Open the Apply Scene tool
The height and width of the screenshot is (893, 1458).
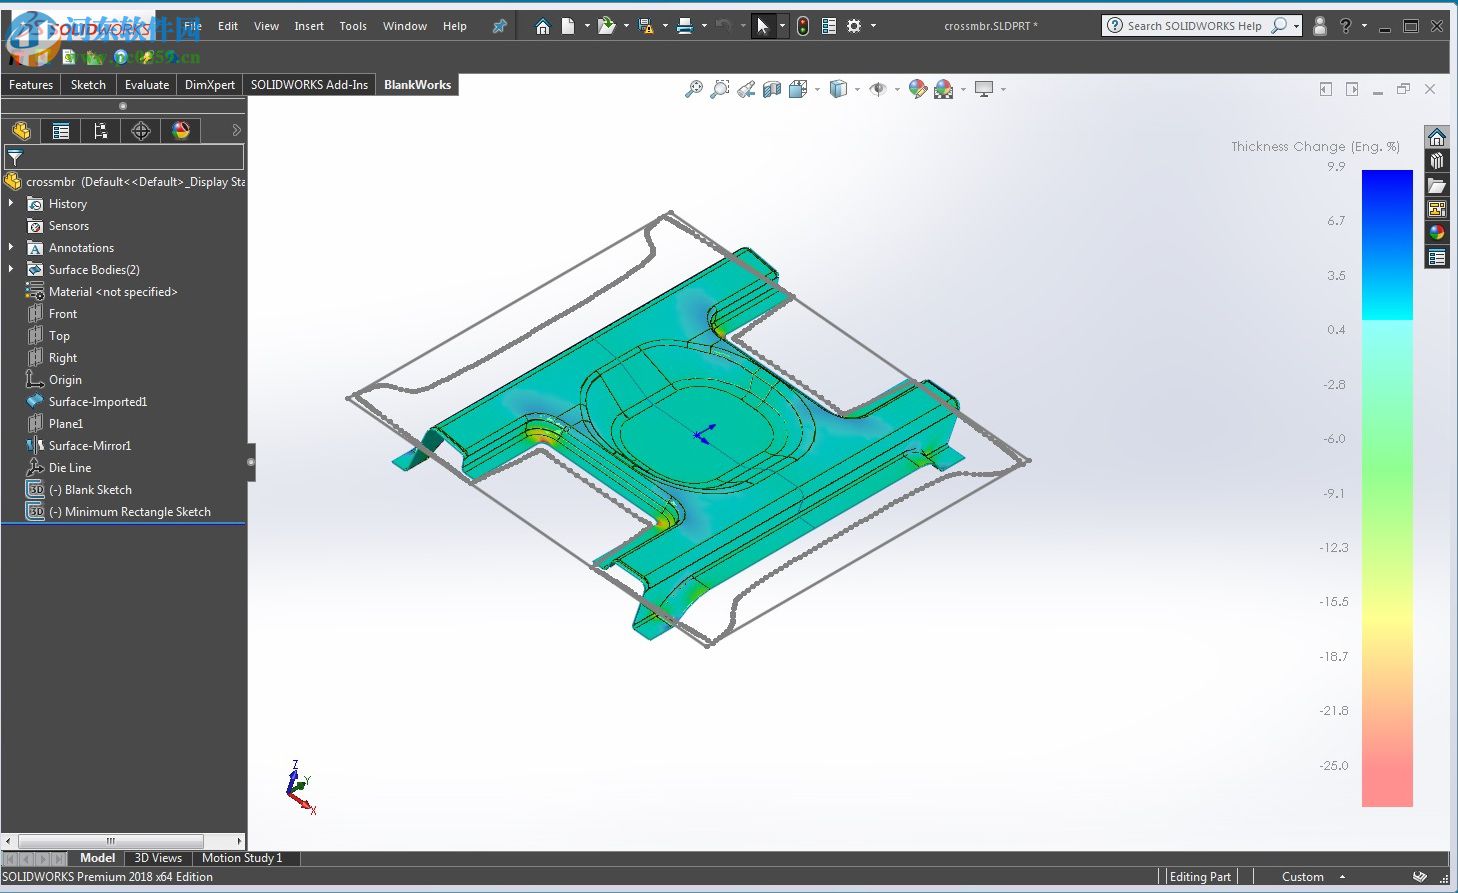tap(944, 88)
